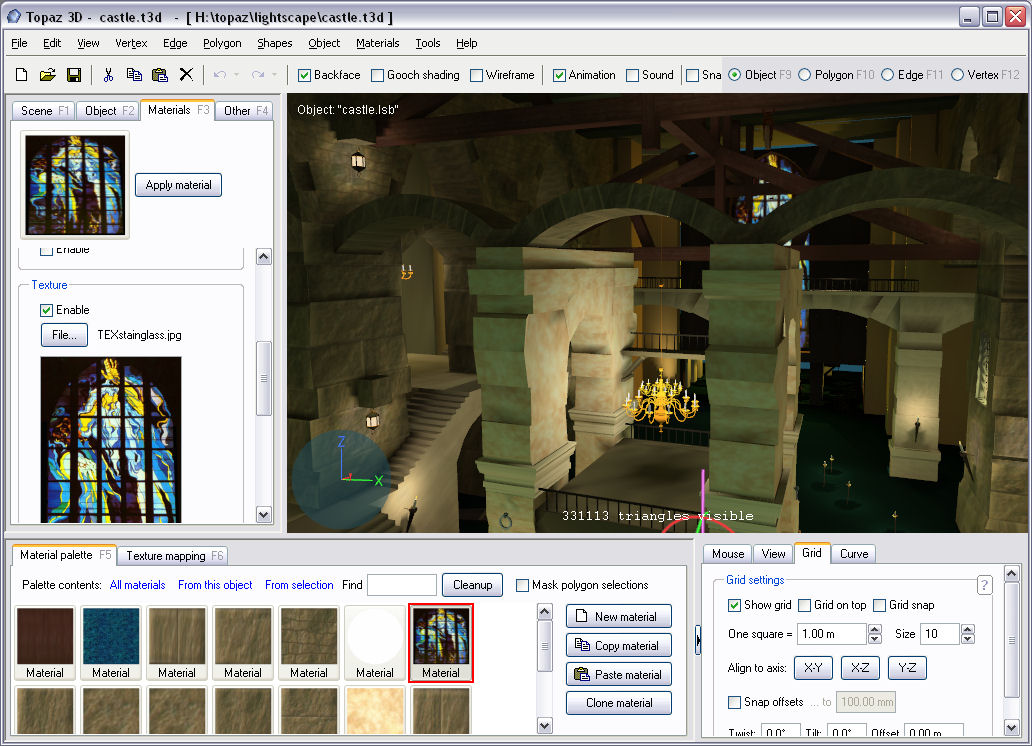The width and height of the screenshot is (1032, 746).
Task: Click the Copy icon in toolbar
Action: pyautogui.click(x=134, y=75)
